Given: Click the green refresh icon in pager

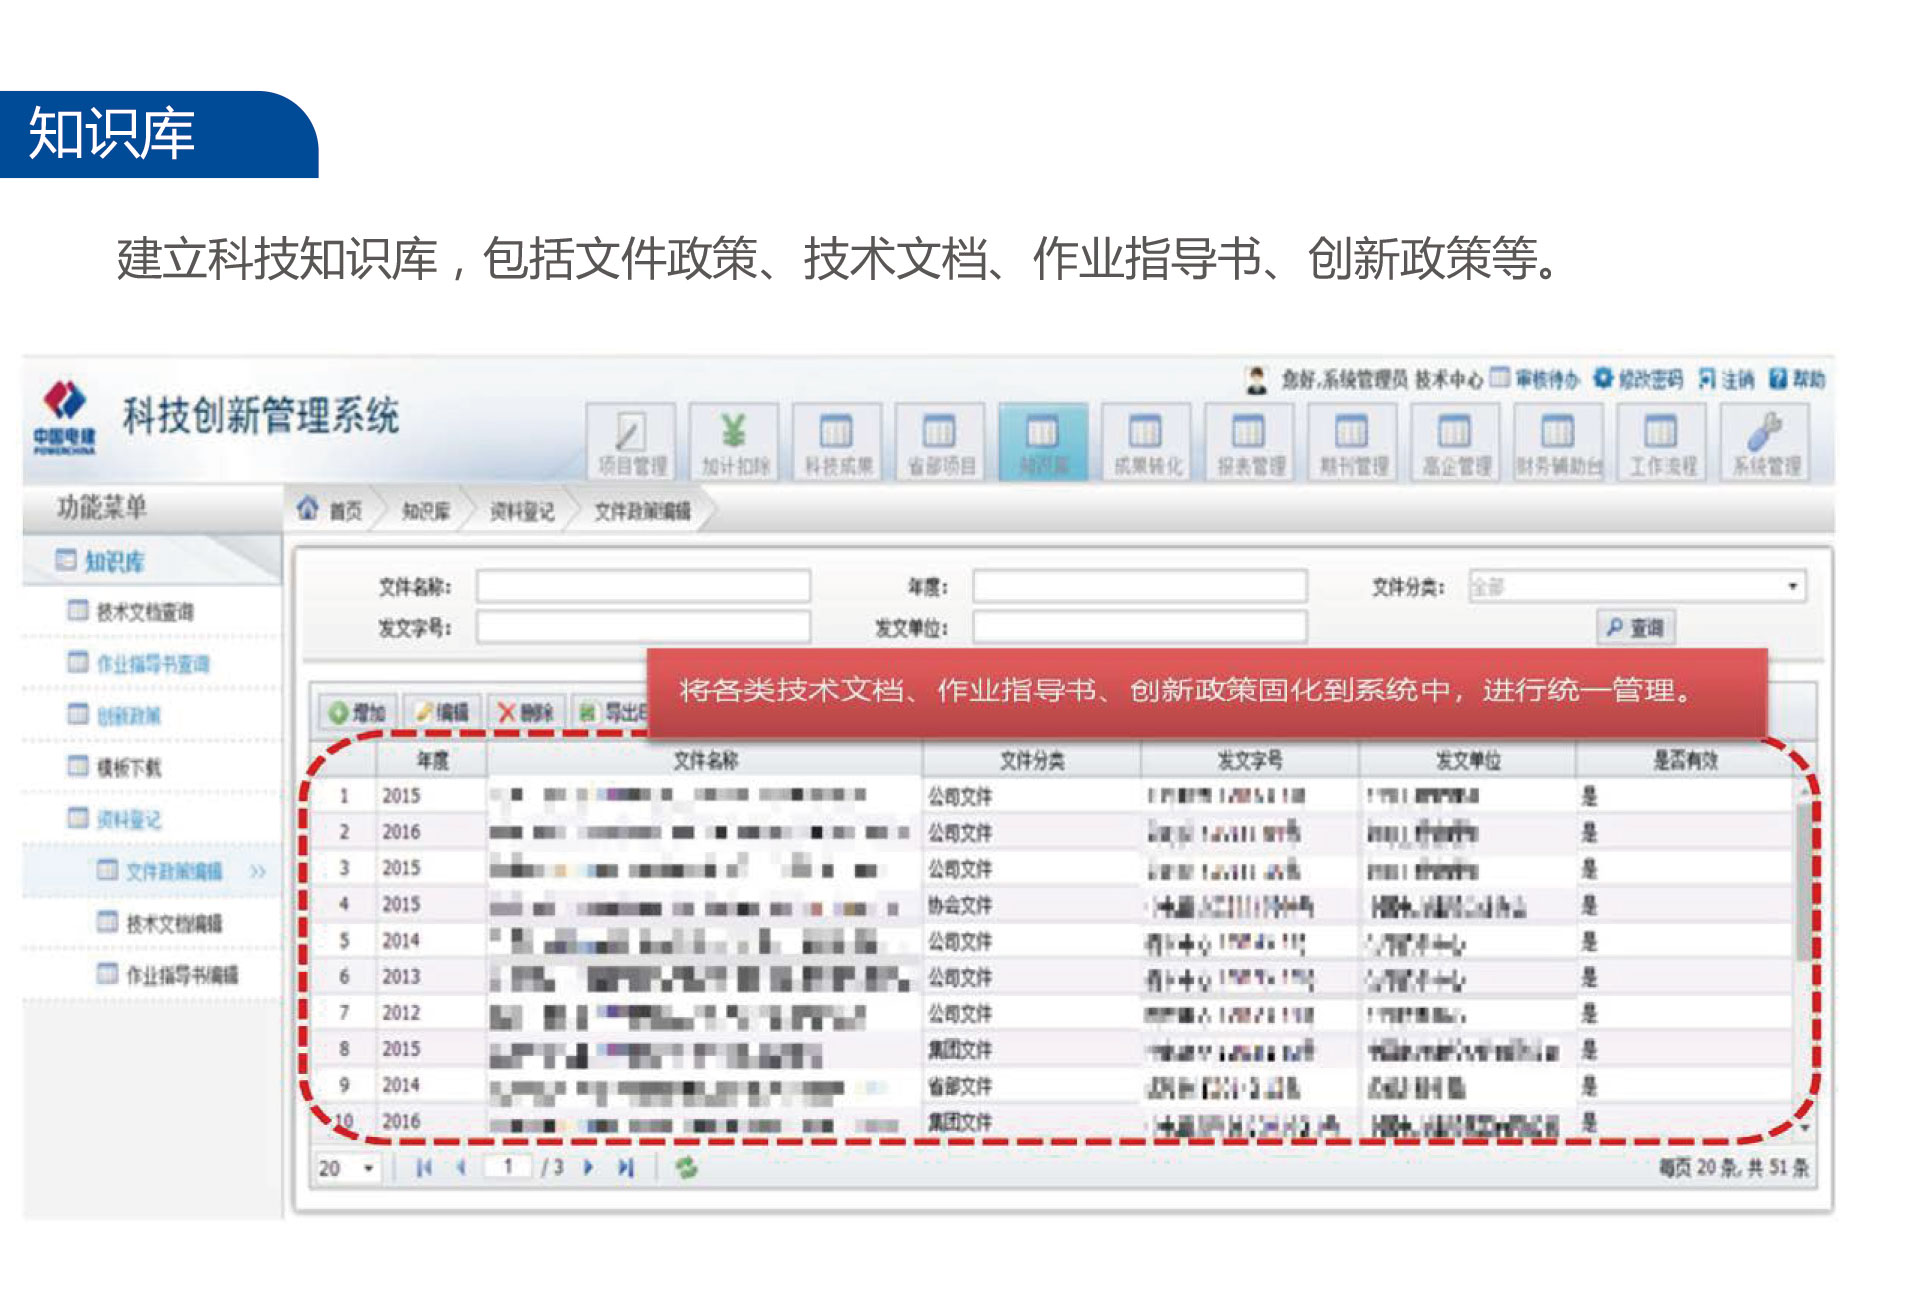Looking at the screenshot, I should [686, 1167].
